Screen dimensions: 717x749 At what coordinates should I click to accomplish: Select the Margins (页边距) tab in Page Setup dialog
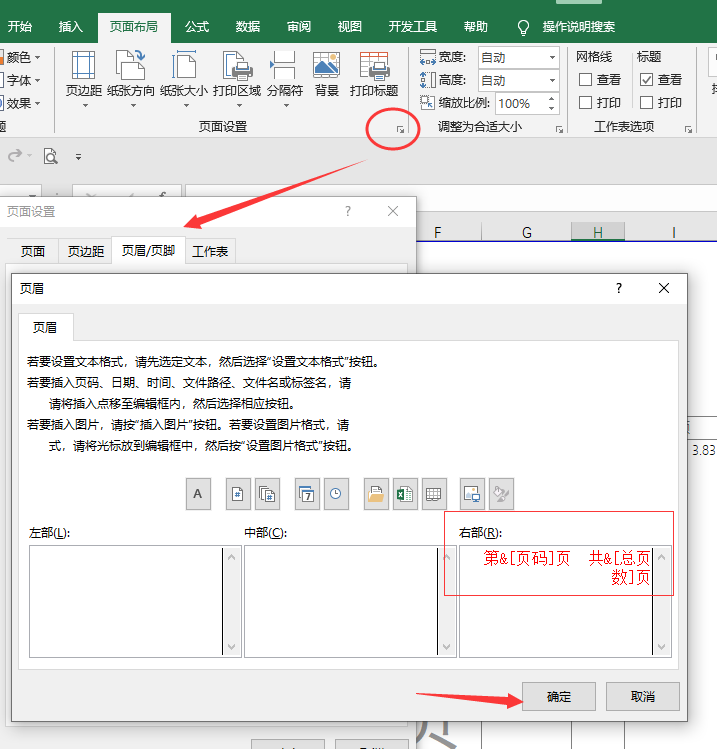[86, 251]
